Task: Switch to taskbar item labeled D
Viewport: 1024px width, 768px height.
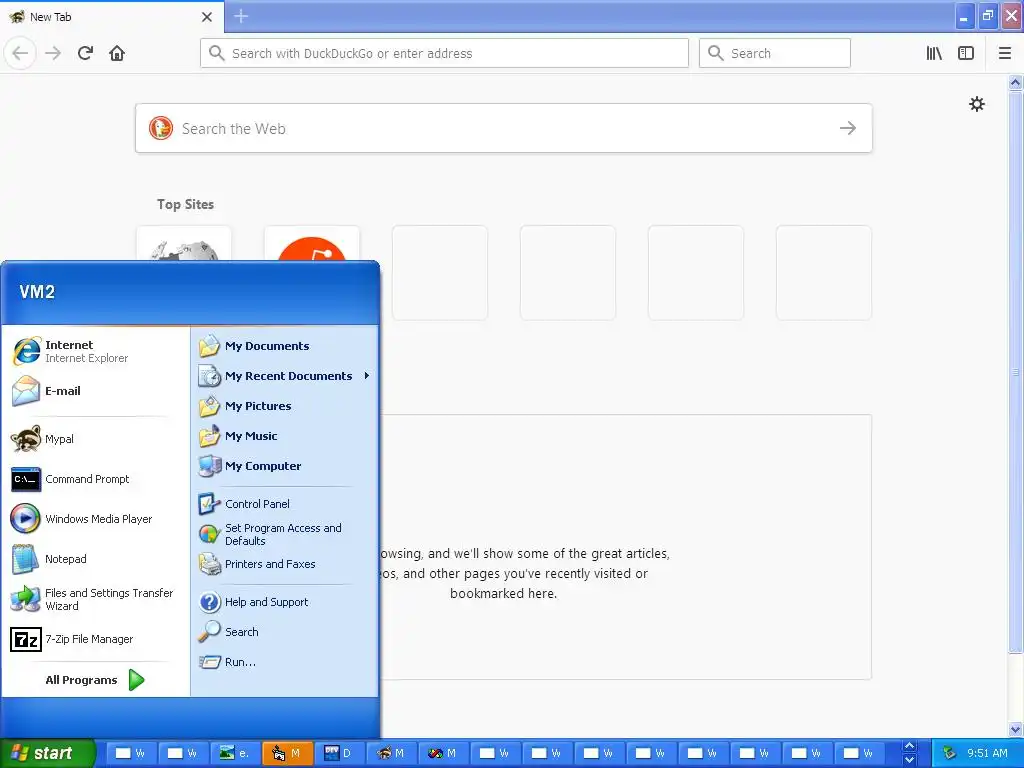Action: click(x=339, y=753)
